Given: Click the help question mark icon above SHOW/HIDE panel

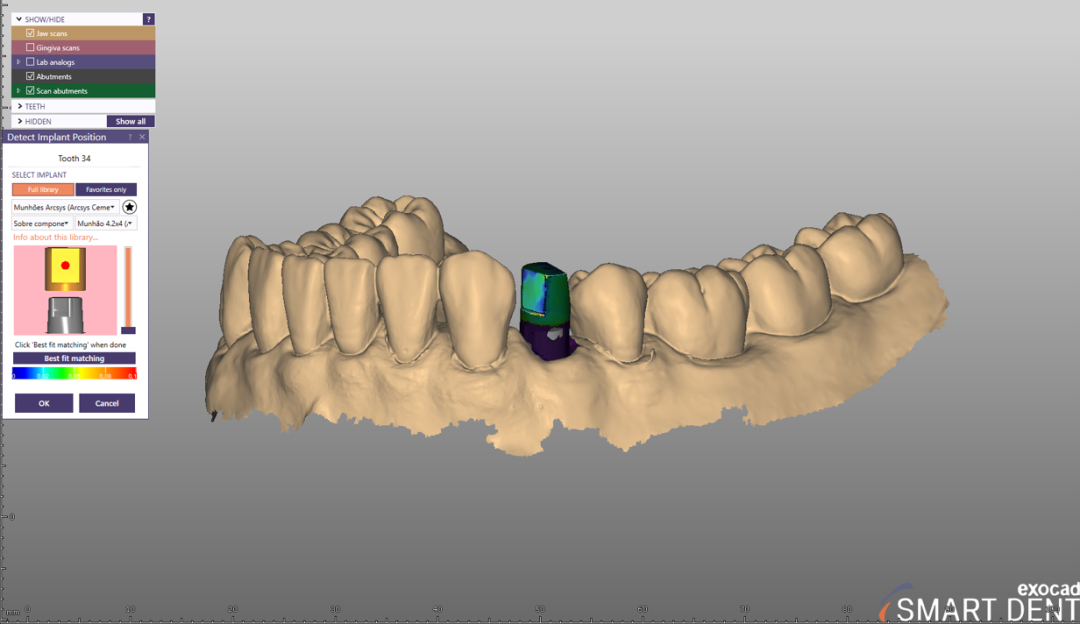Looking at the screenshot, I should point(147,18).
